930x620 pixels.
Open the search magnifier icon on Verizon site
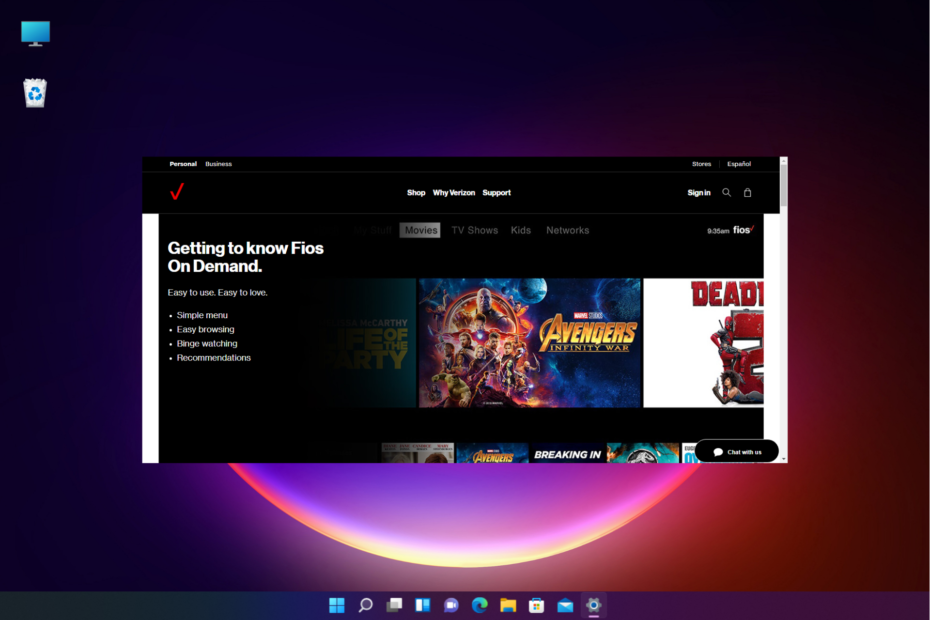(726, 192)
